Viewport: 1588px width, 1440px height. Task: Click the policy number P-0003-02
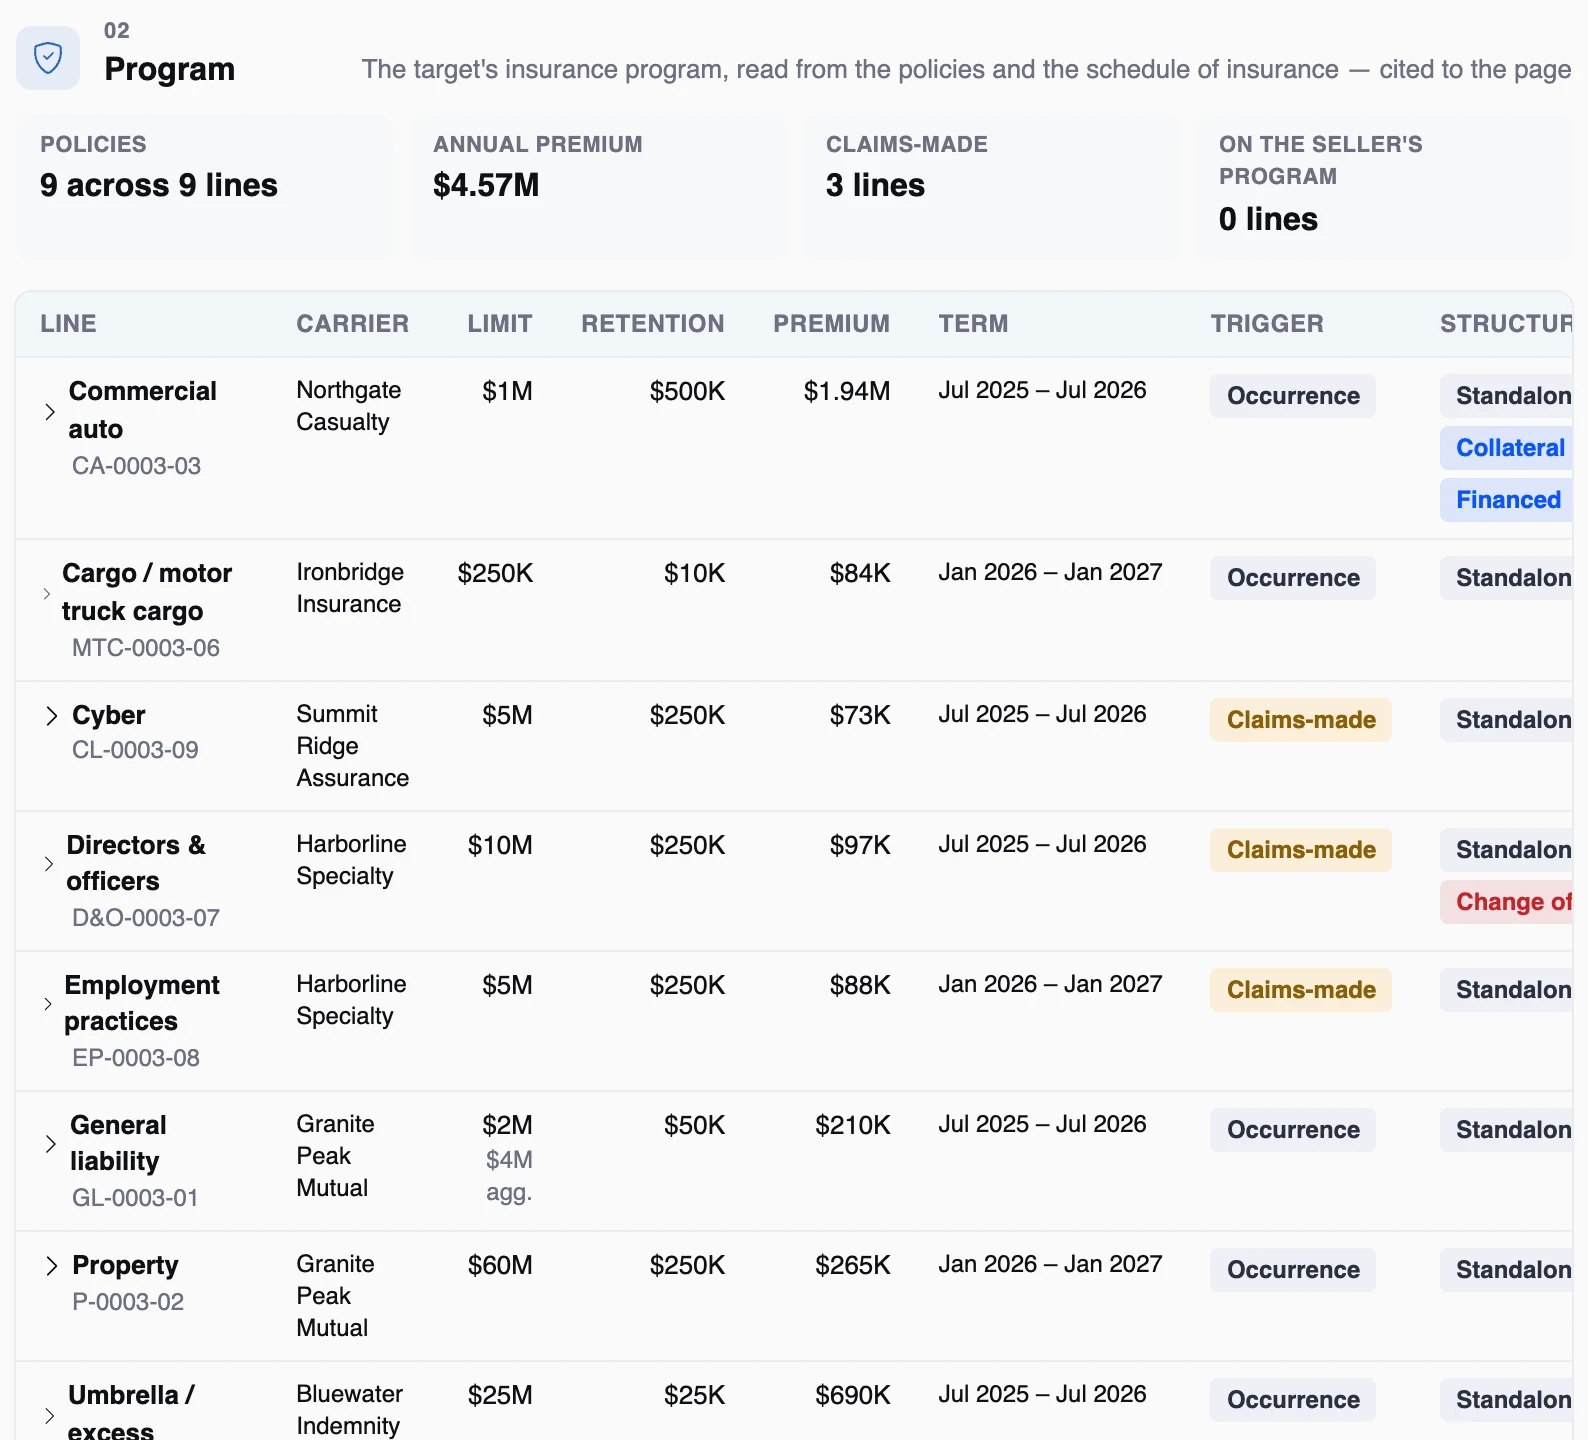tap(128, 1302)
